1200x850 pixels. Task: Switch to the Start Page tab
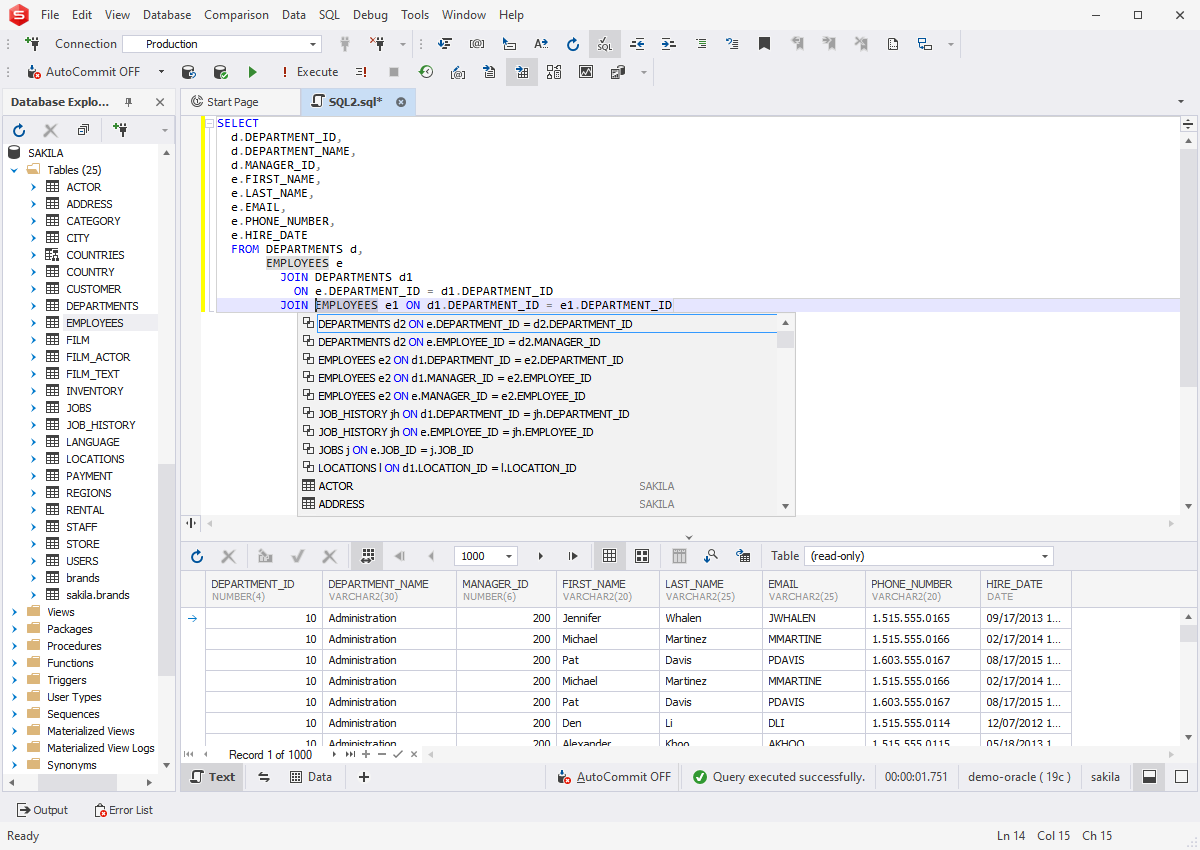[x=231, y=102]
